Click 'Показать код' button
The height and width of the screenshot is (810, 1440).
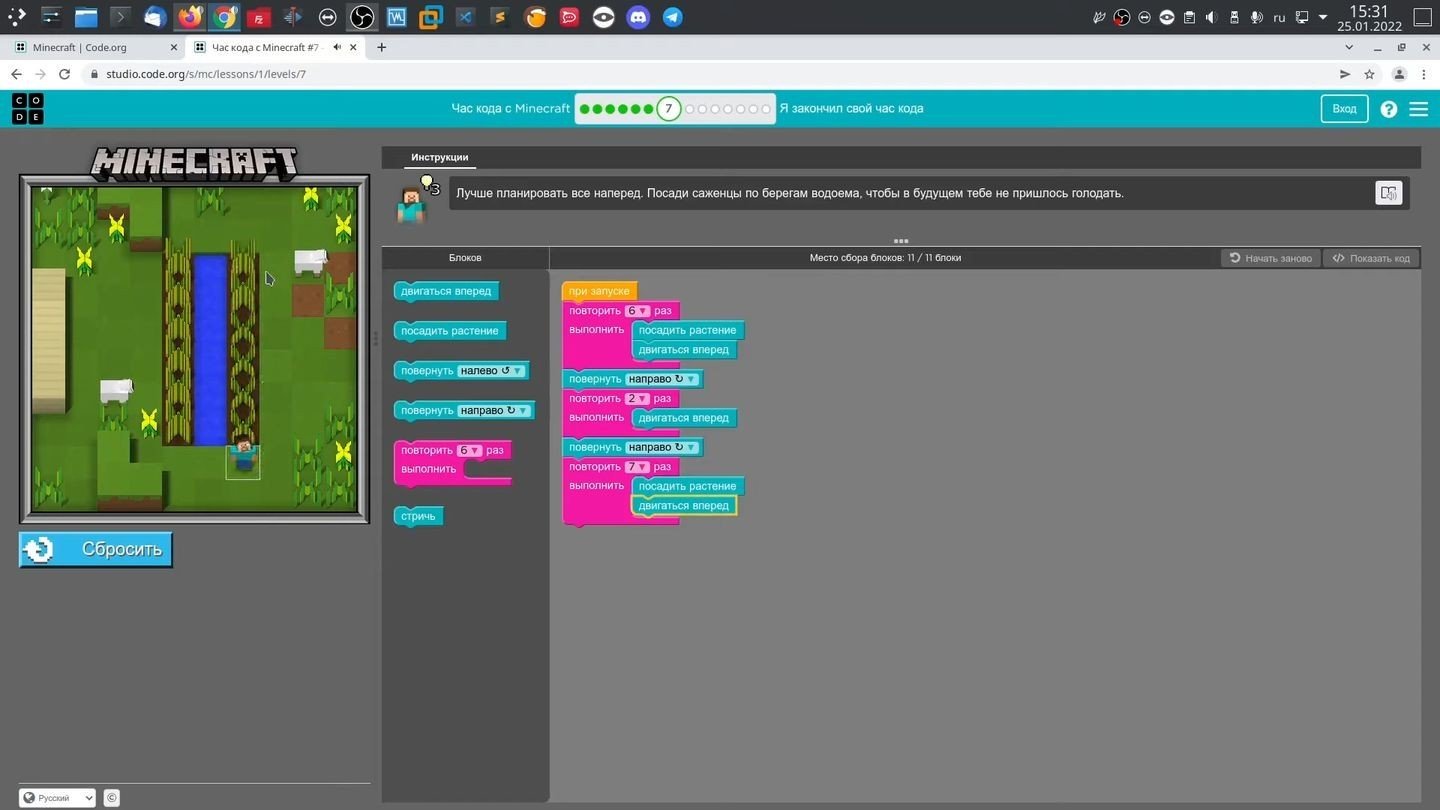point(1371,258)
